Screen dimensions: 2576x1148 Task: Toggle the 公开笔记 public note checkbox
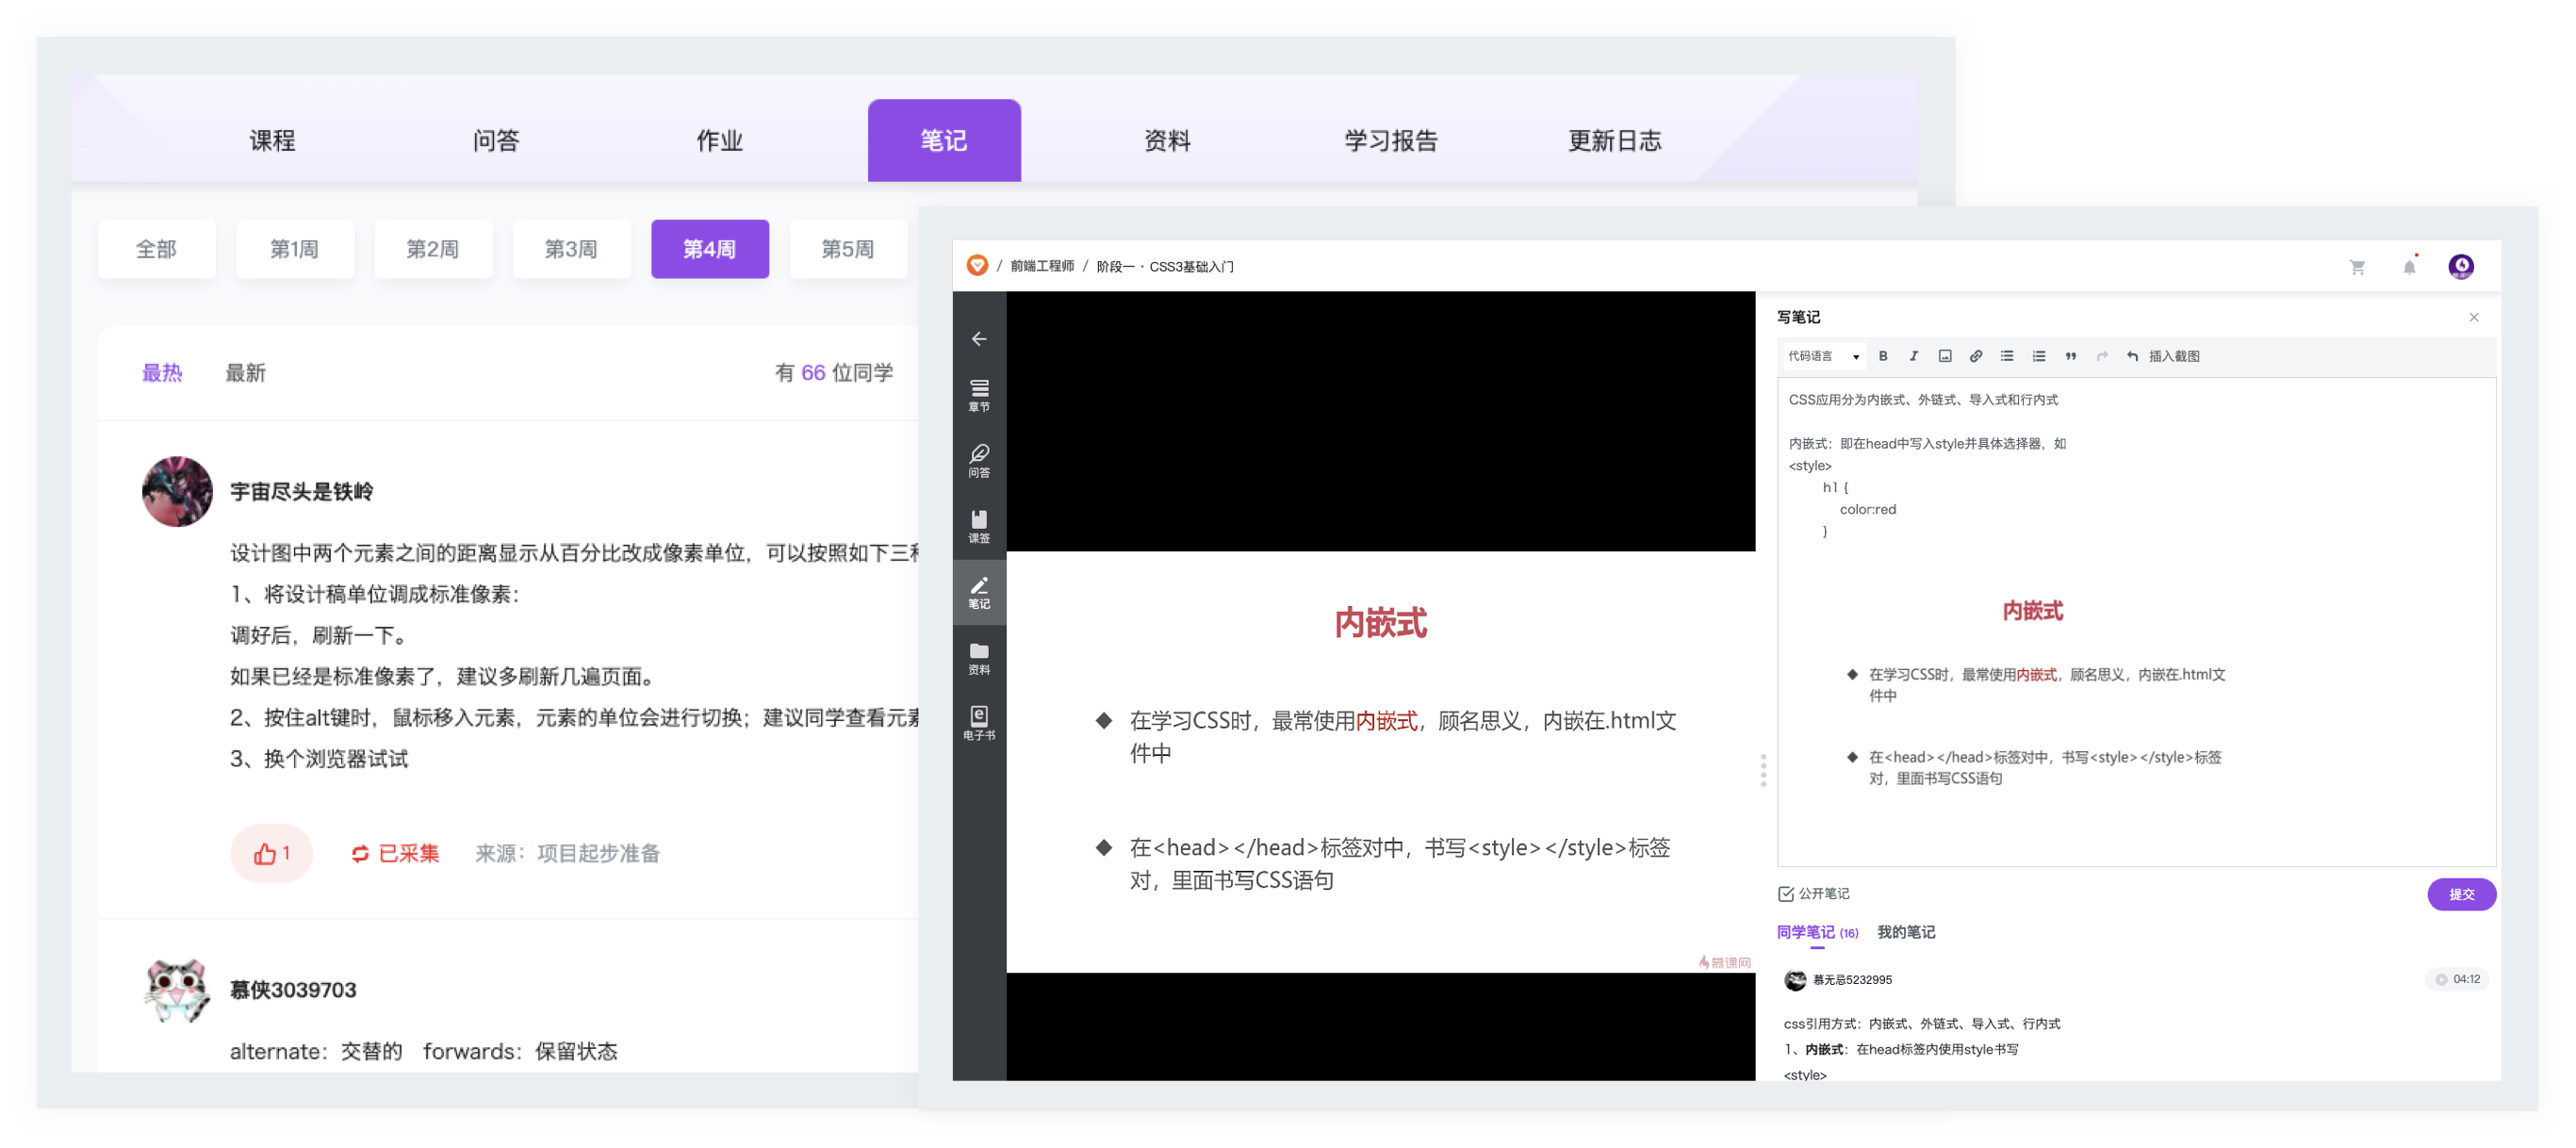(x=1786, y=894)
